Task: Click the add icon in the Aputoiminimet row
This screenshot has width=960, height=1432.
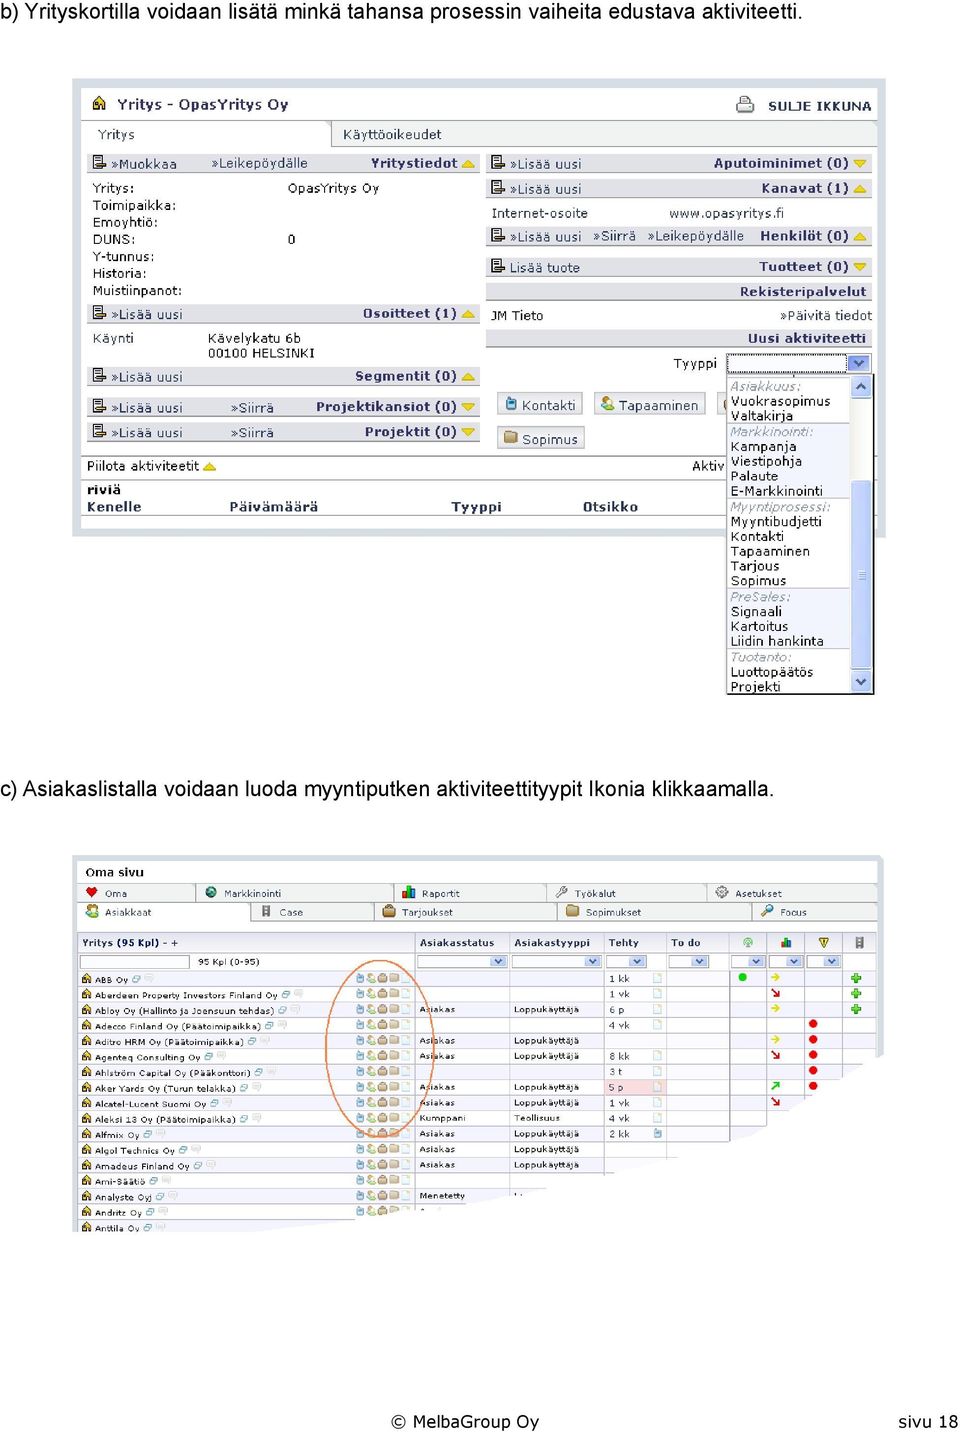Action: pyautogui.click(x=497, y=162)
